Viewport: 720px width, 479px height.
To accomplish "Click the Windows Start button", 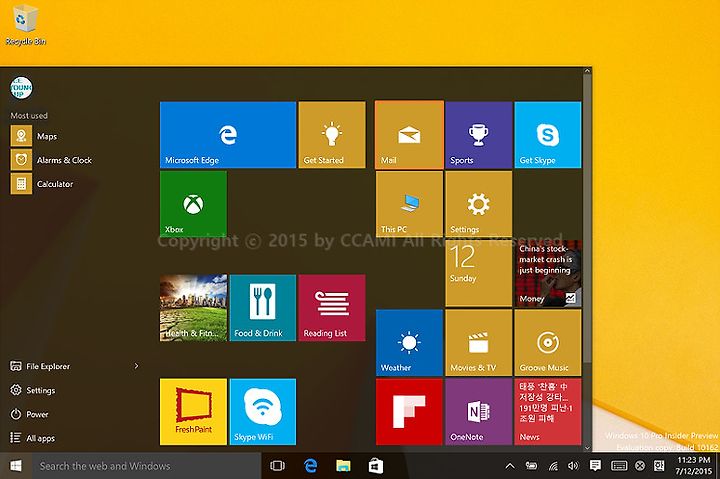I will click(x=16, y=466).
